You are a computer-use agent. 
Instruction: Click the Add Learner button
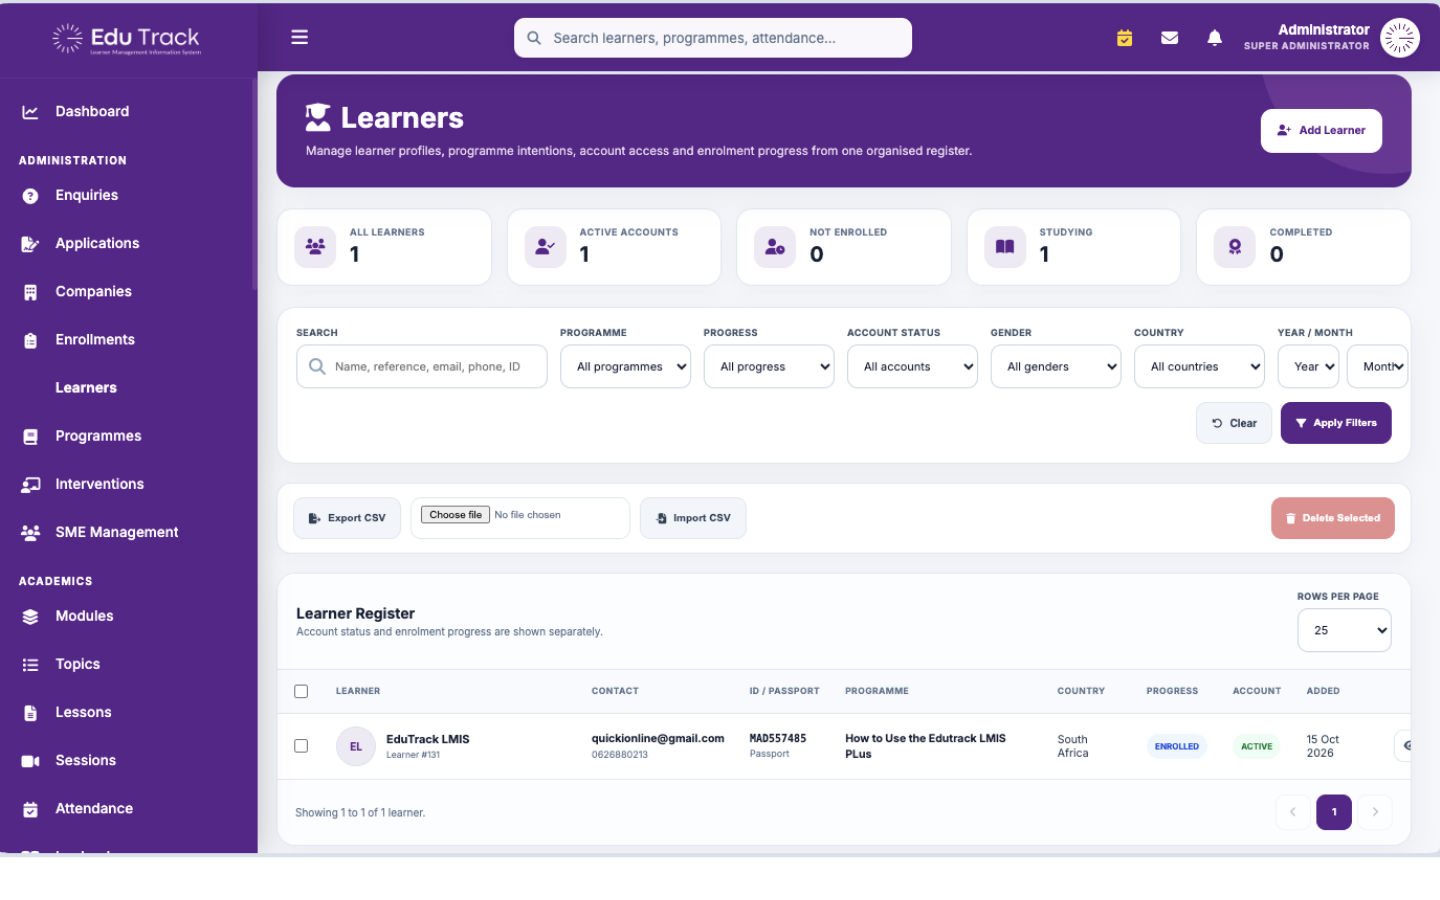(x=1321, y=131)
